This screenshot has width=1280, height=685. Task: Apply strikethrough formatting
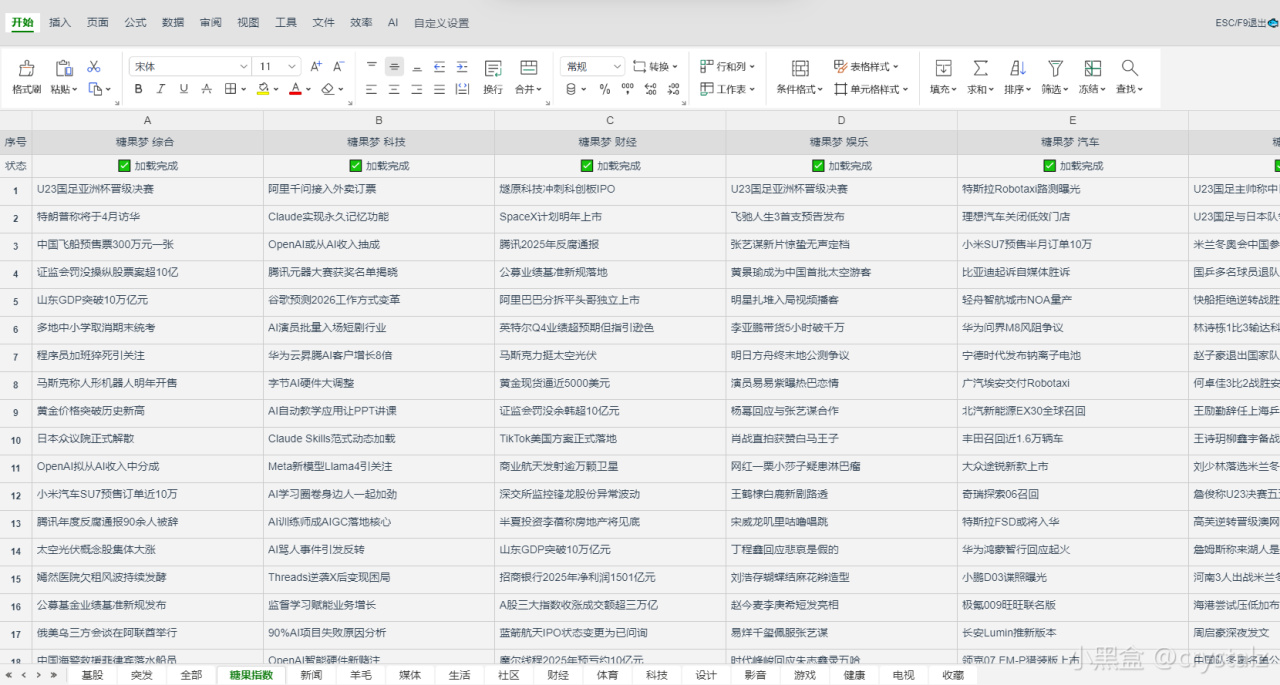click(x=207, y=89)
